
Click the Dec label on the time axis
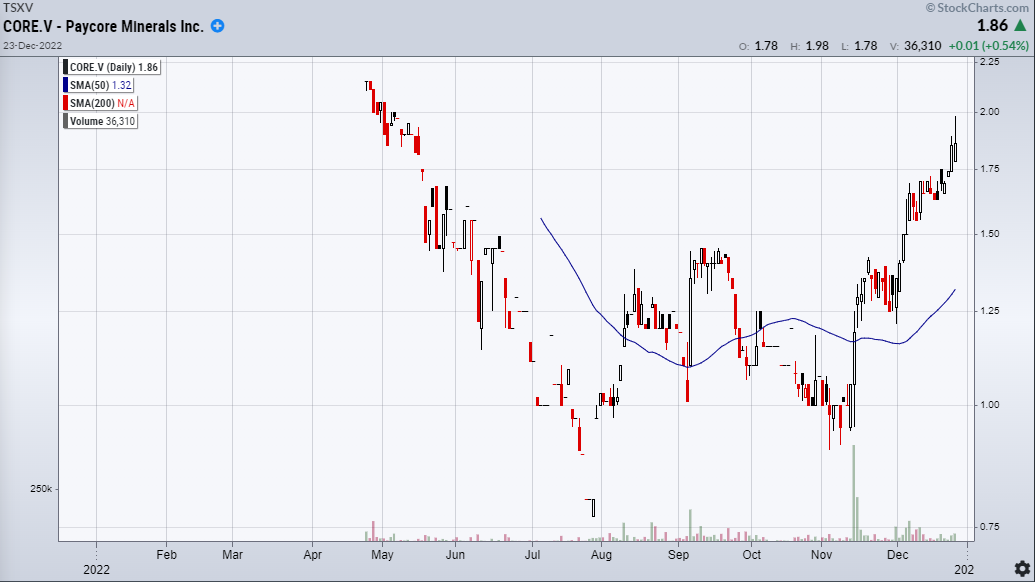click(897, 555)
